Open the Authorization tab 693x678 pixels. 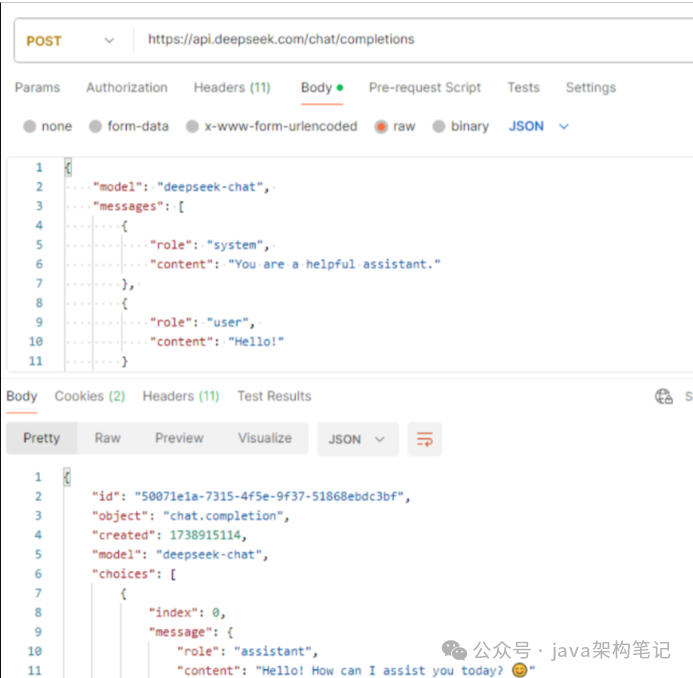(127, 88)
